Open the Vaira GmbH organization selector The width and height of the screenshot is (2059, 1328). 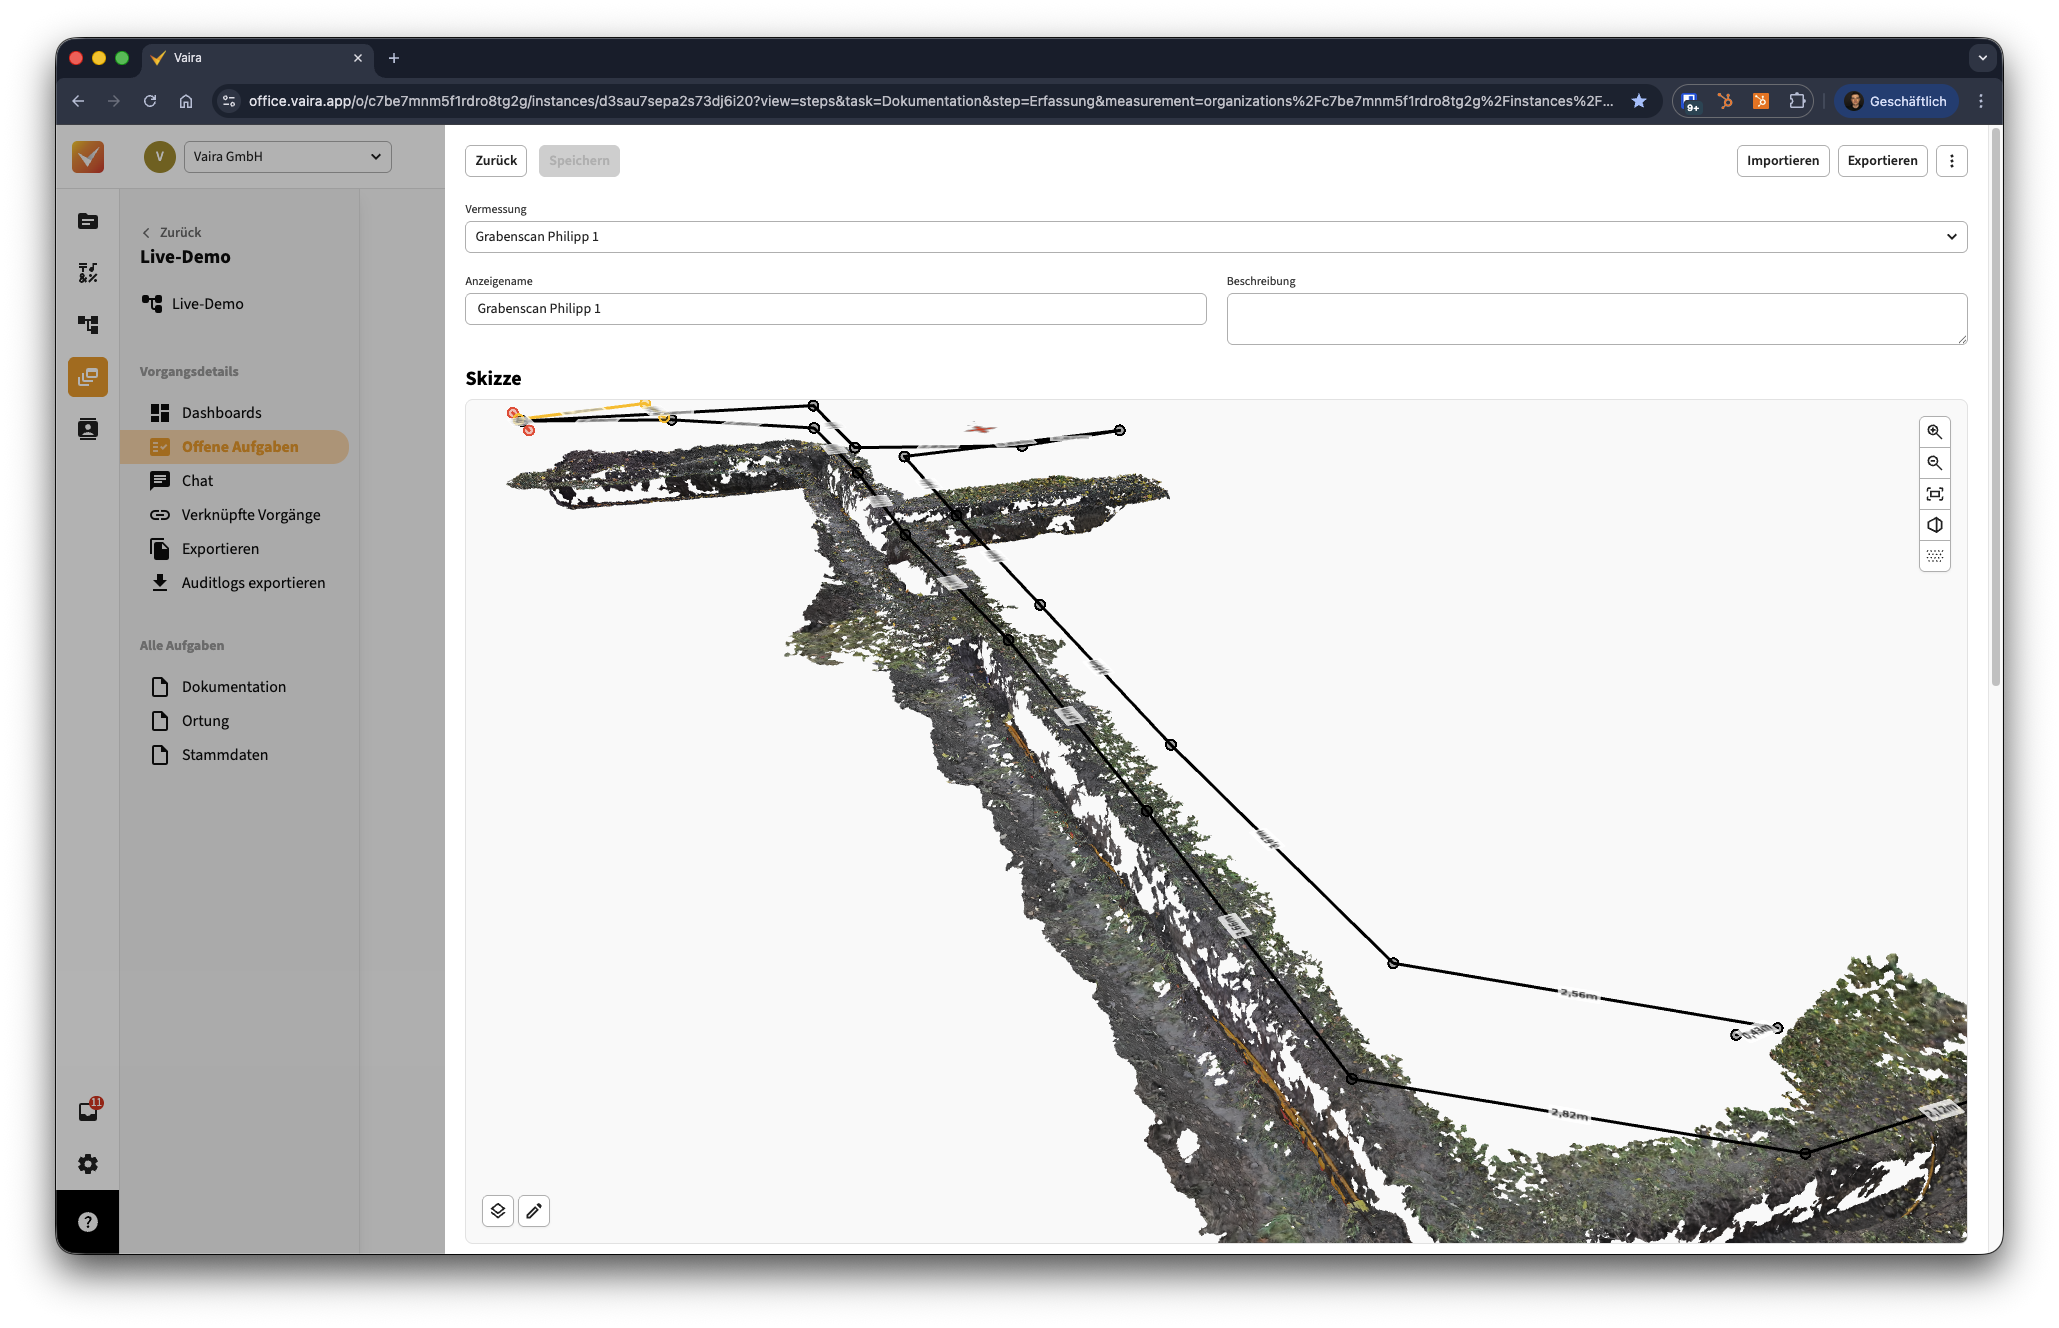287,157
